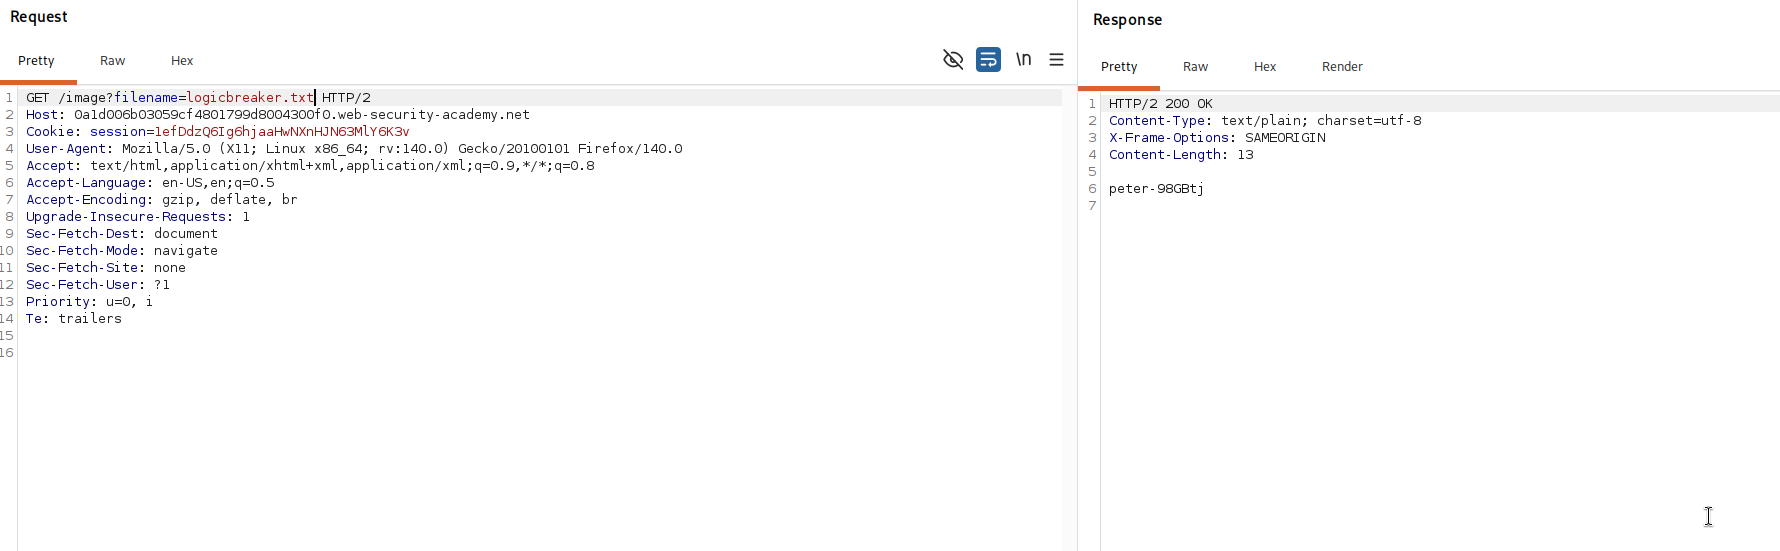Open the Request hamburger options menu
This screenshot has width=1780, height=551.
tap(1056, 60)
